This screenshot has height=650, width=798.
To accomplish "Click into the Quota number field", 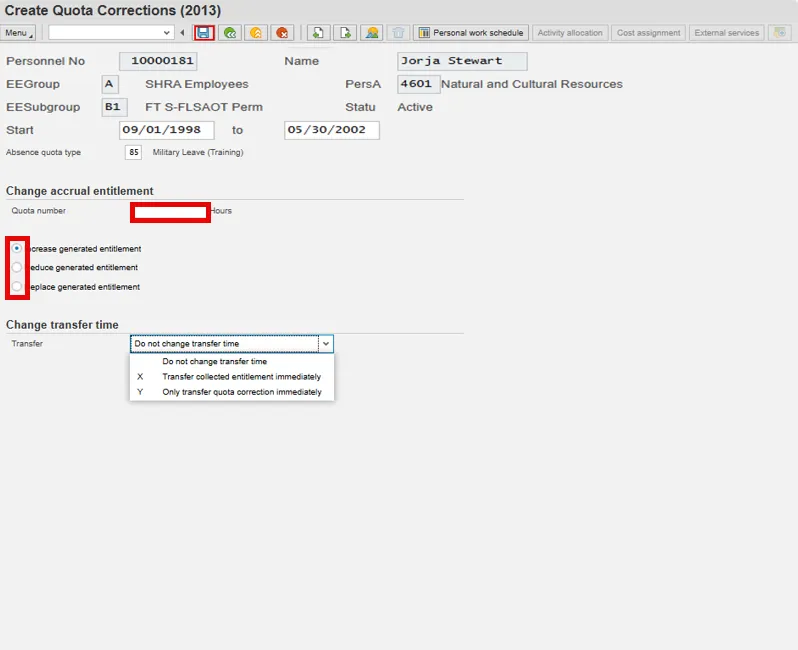I will point(170,212).
